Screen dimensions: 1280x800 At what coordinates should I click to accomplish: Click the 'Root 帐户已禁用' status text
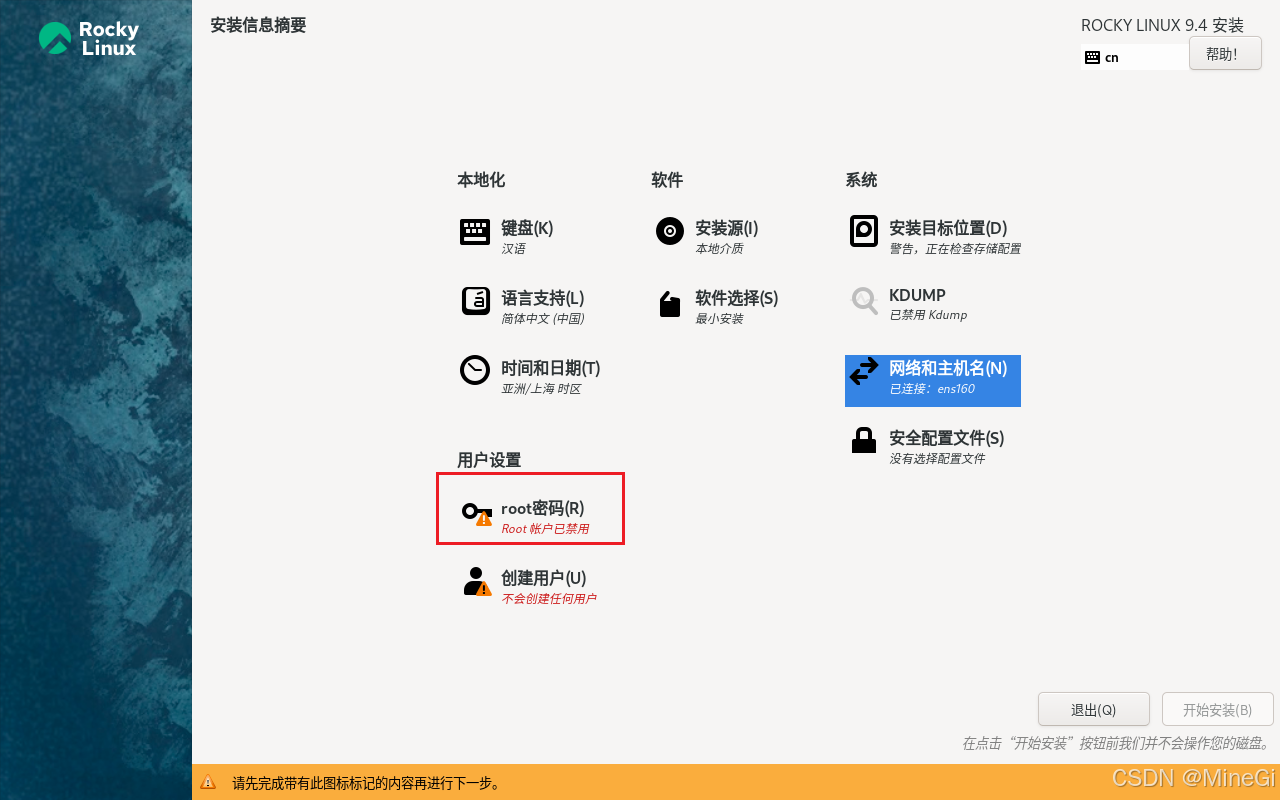[x=546, y=529]
